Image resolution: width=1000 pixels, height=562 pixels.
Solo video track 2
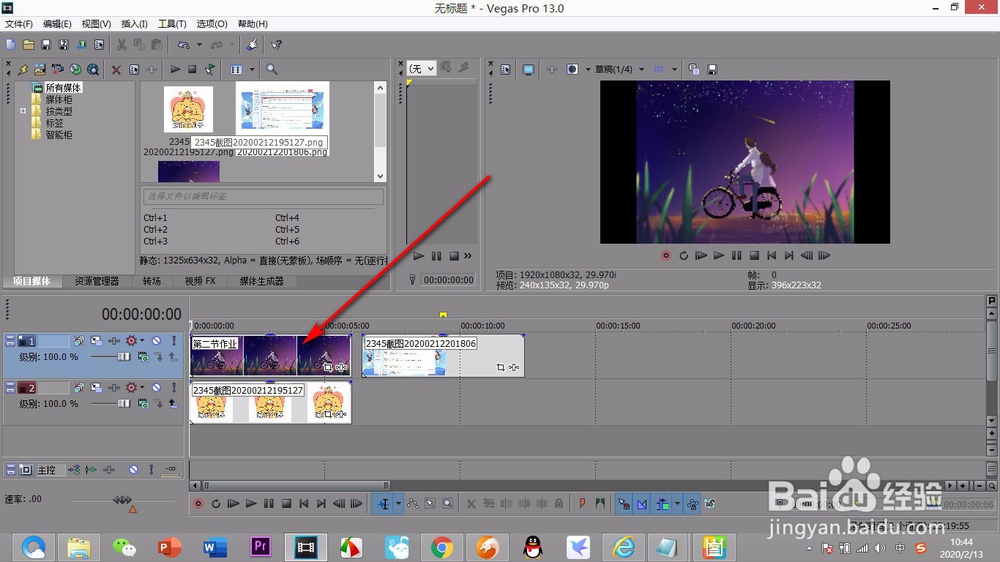(173, 387)
